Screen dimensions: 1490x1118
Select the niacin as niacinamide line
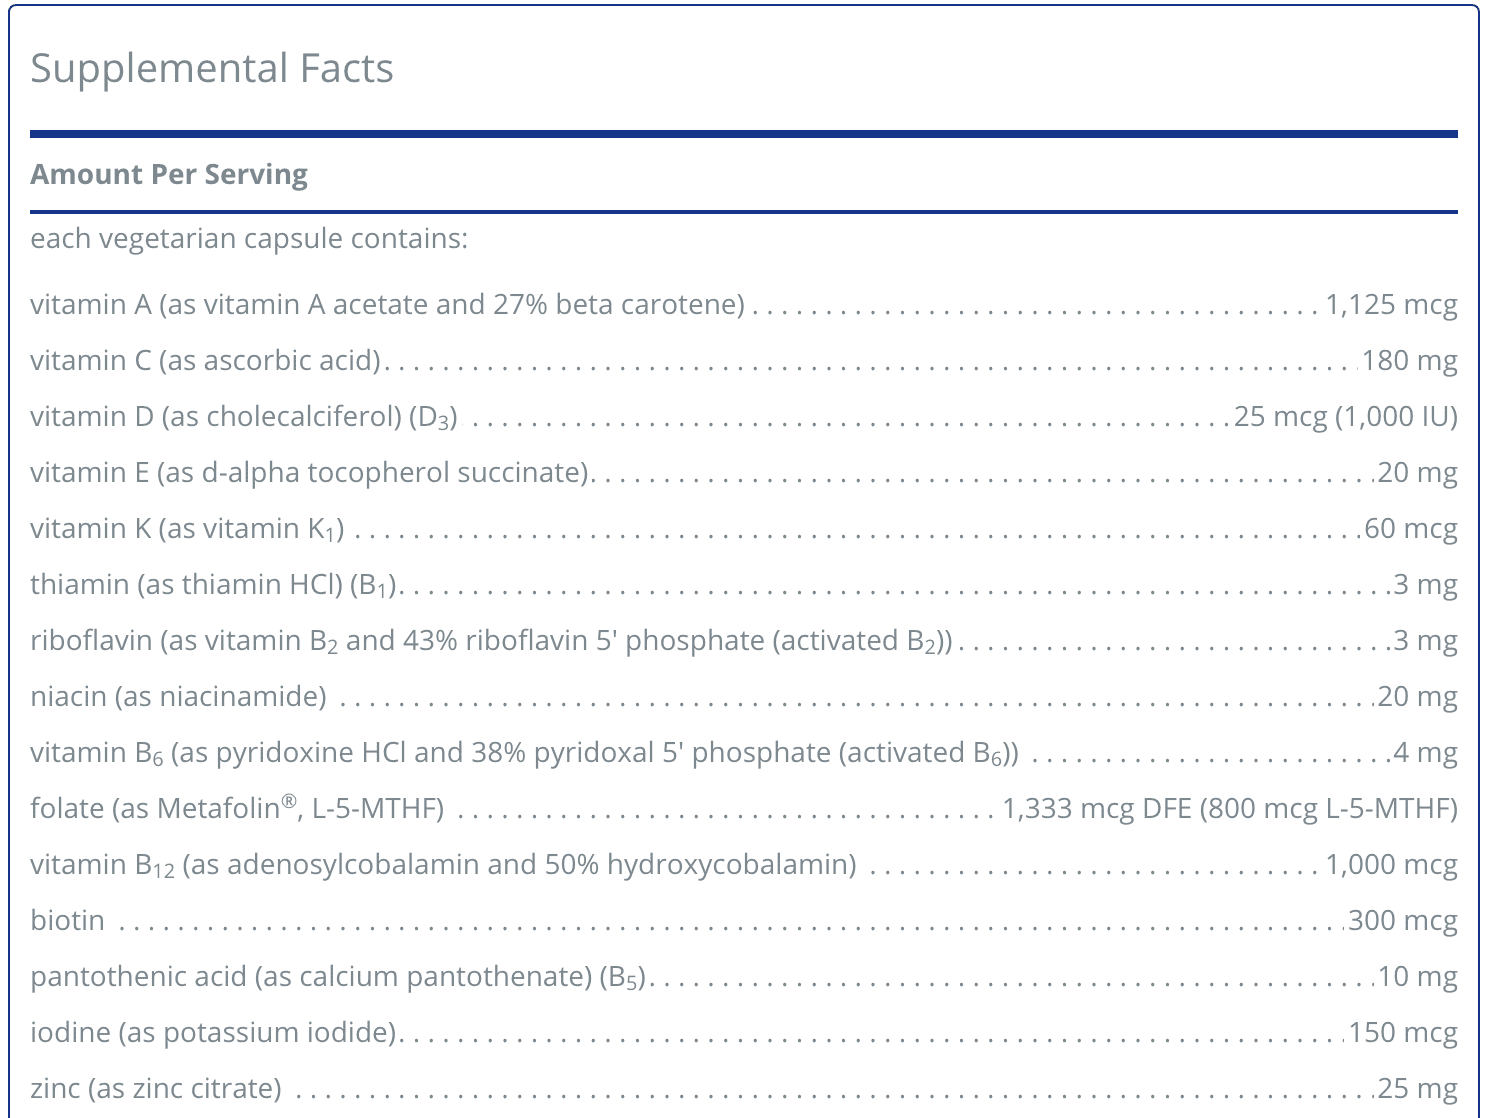tap(744, 696)
